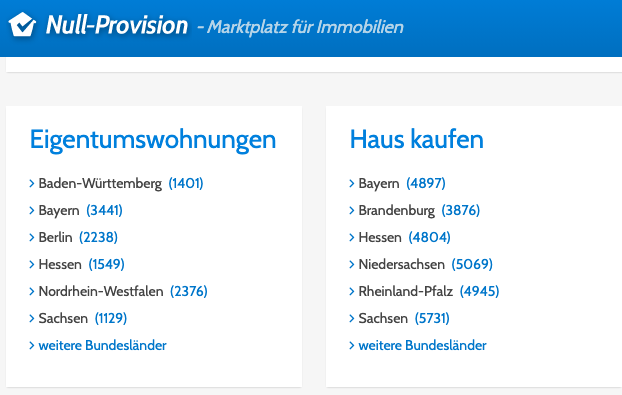Image resolution: width=622 pixels, height=395 pixels.
Task: Click the chevron beside Baden-Württemberg
Action: [32, 183]
